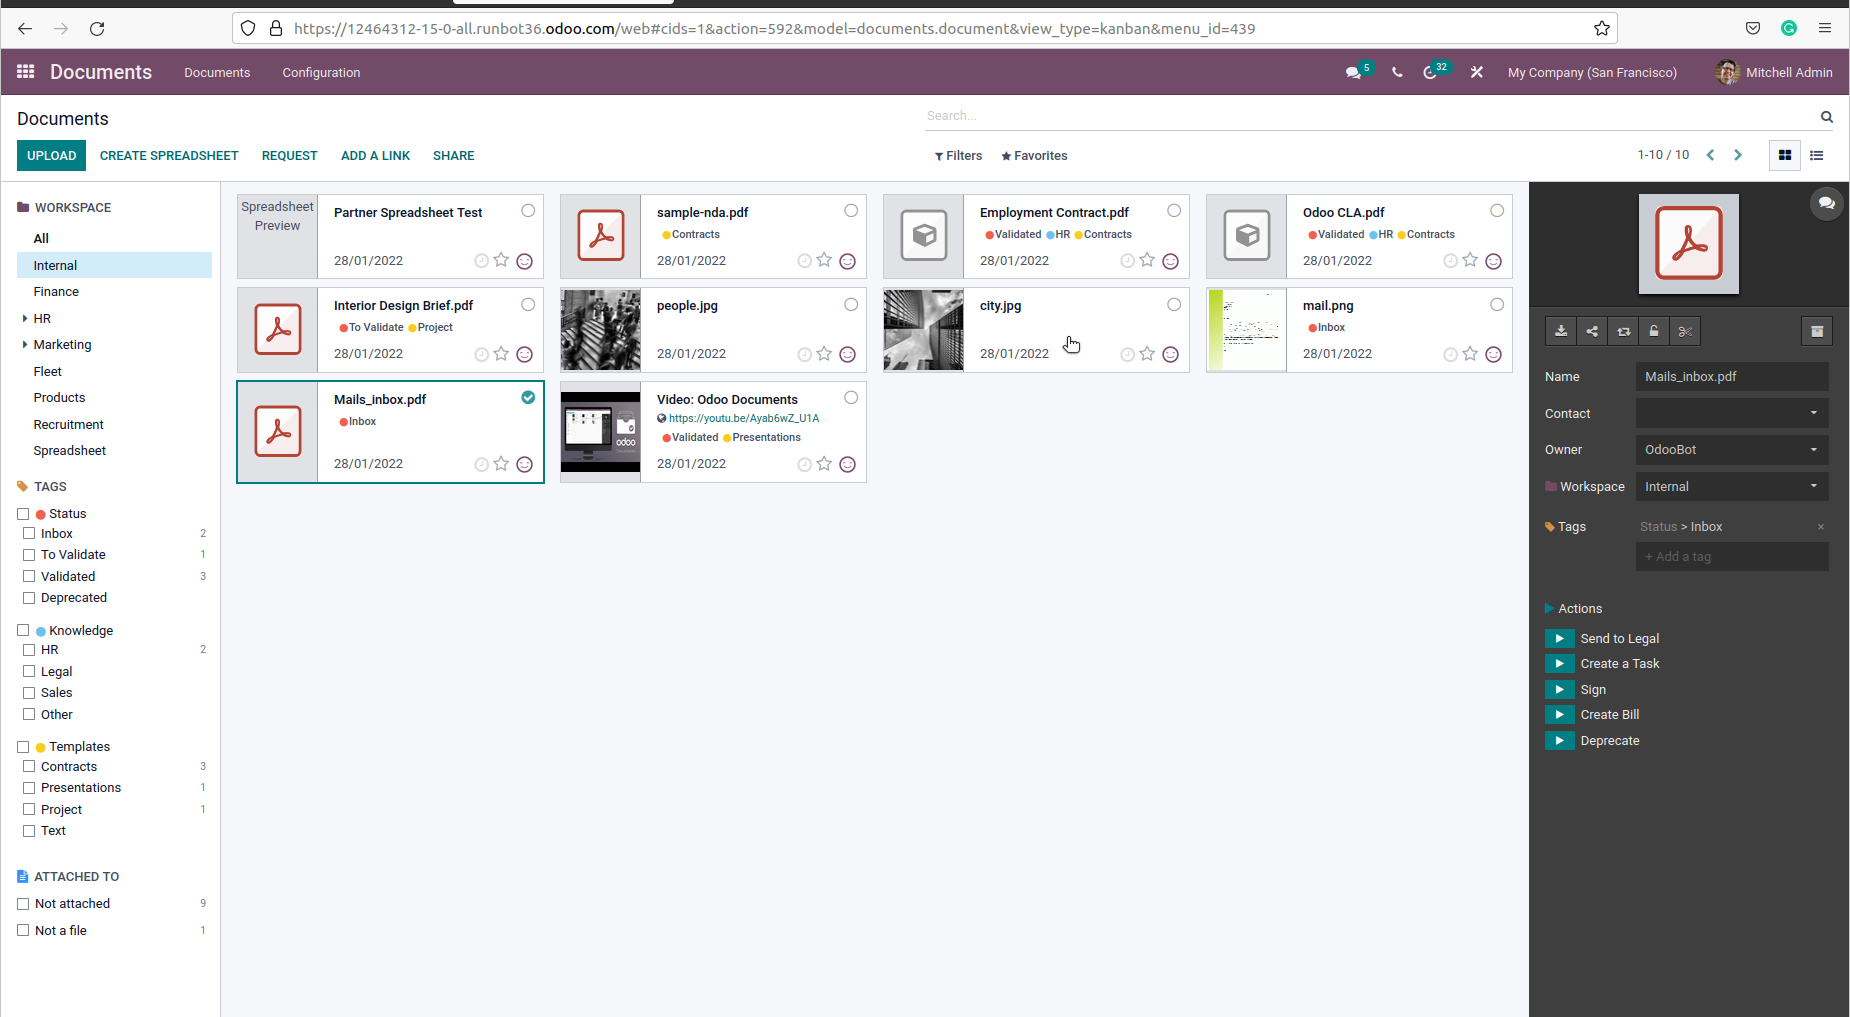
Task: Open the Contact dropdown
Action: 1731,413
